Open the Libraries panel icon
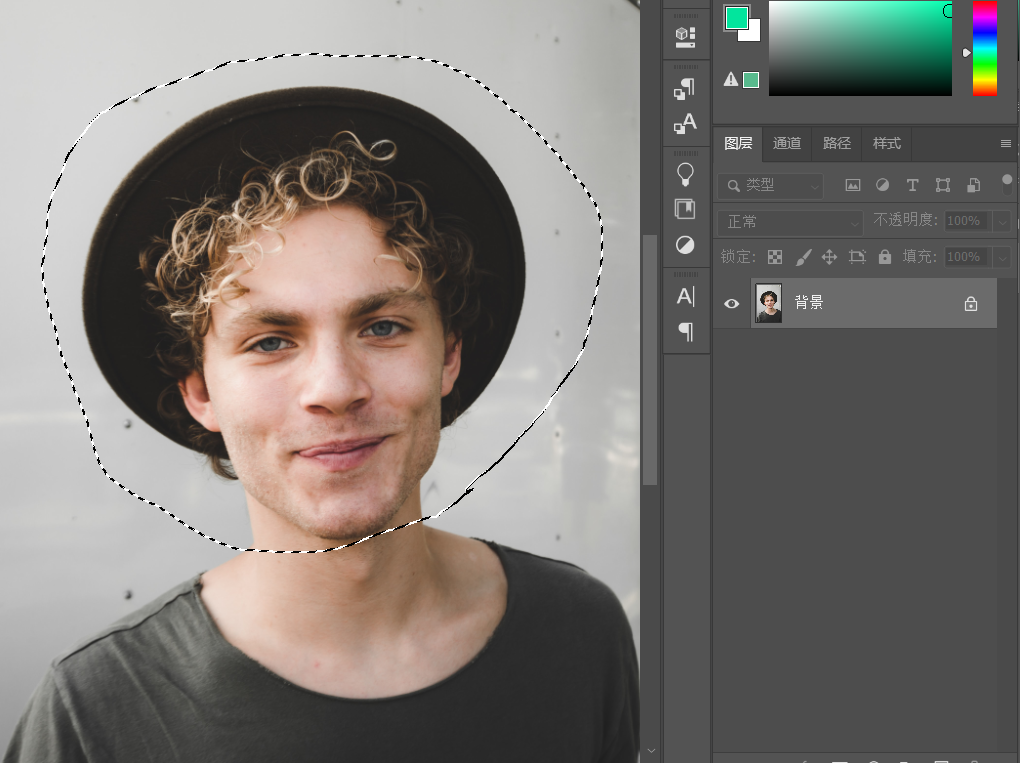 pyautogui.click(x=685, y=209)
